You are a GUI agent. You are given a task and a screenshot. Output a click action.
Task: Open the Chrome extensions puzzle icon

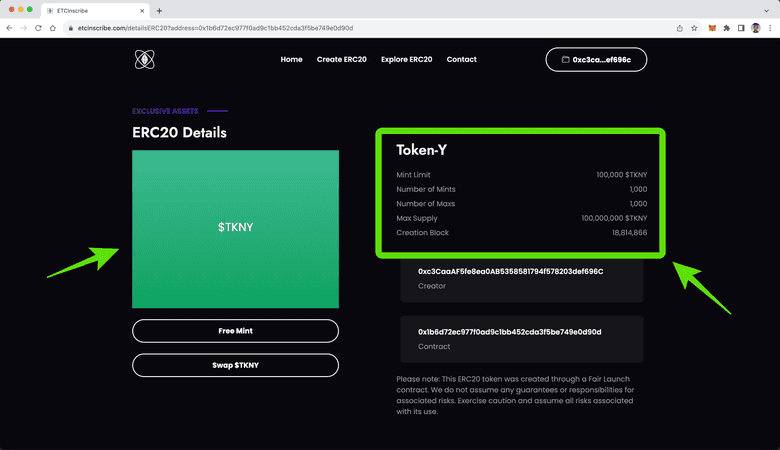coord(726,28)
